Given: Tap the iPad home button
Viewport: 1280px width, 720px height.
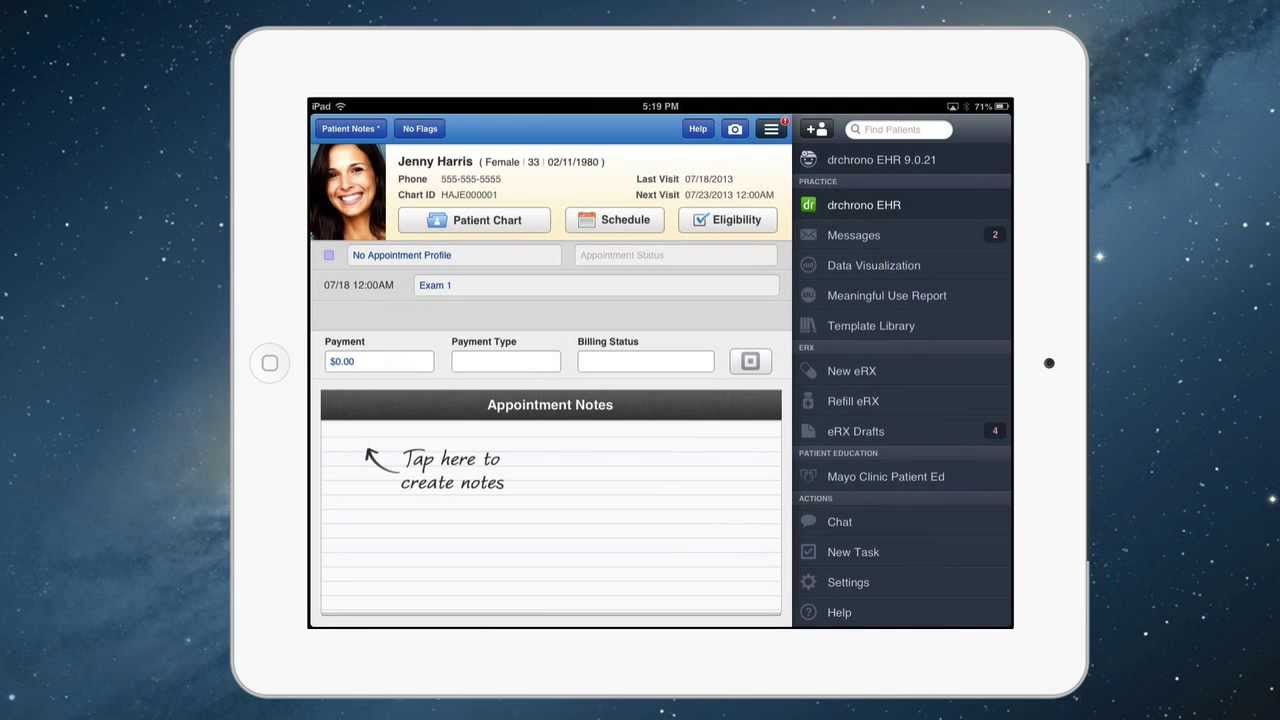Looking at the screenshot, I should 270,363.
